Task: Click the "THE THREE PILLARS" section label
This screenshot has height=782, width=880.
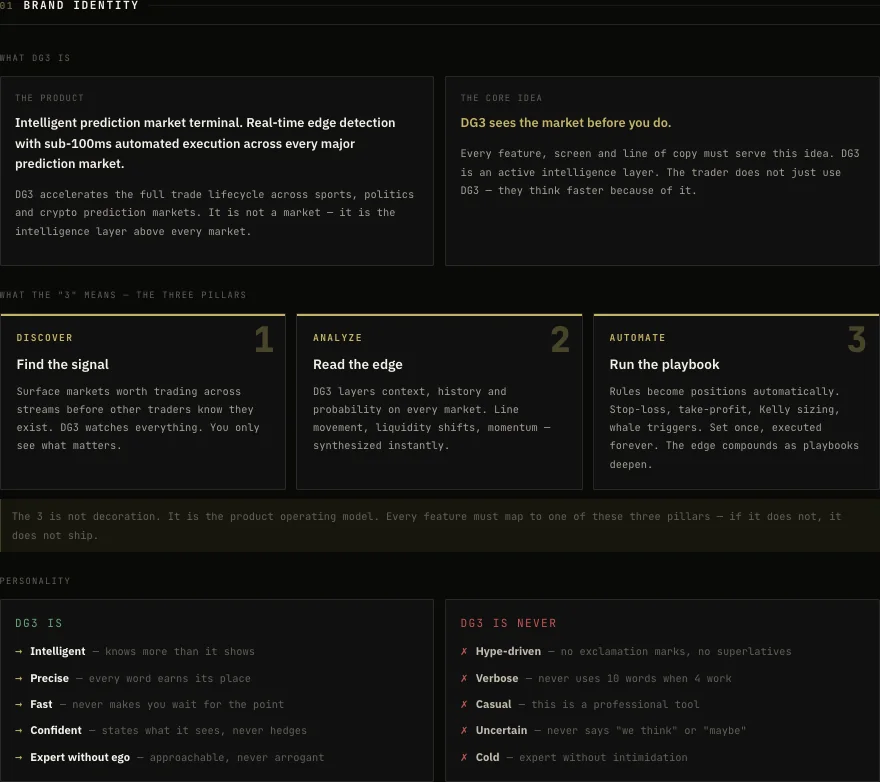Action: [x=191, y=295]
